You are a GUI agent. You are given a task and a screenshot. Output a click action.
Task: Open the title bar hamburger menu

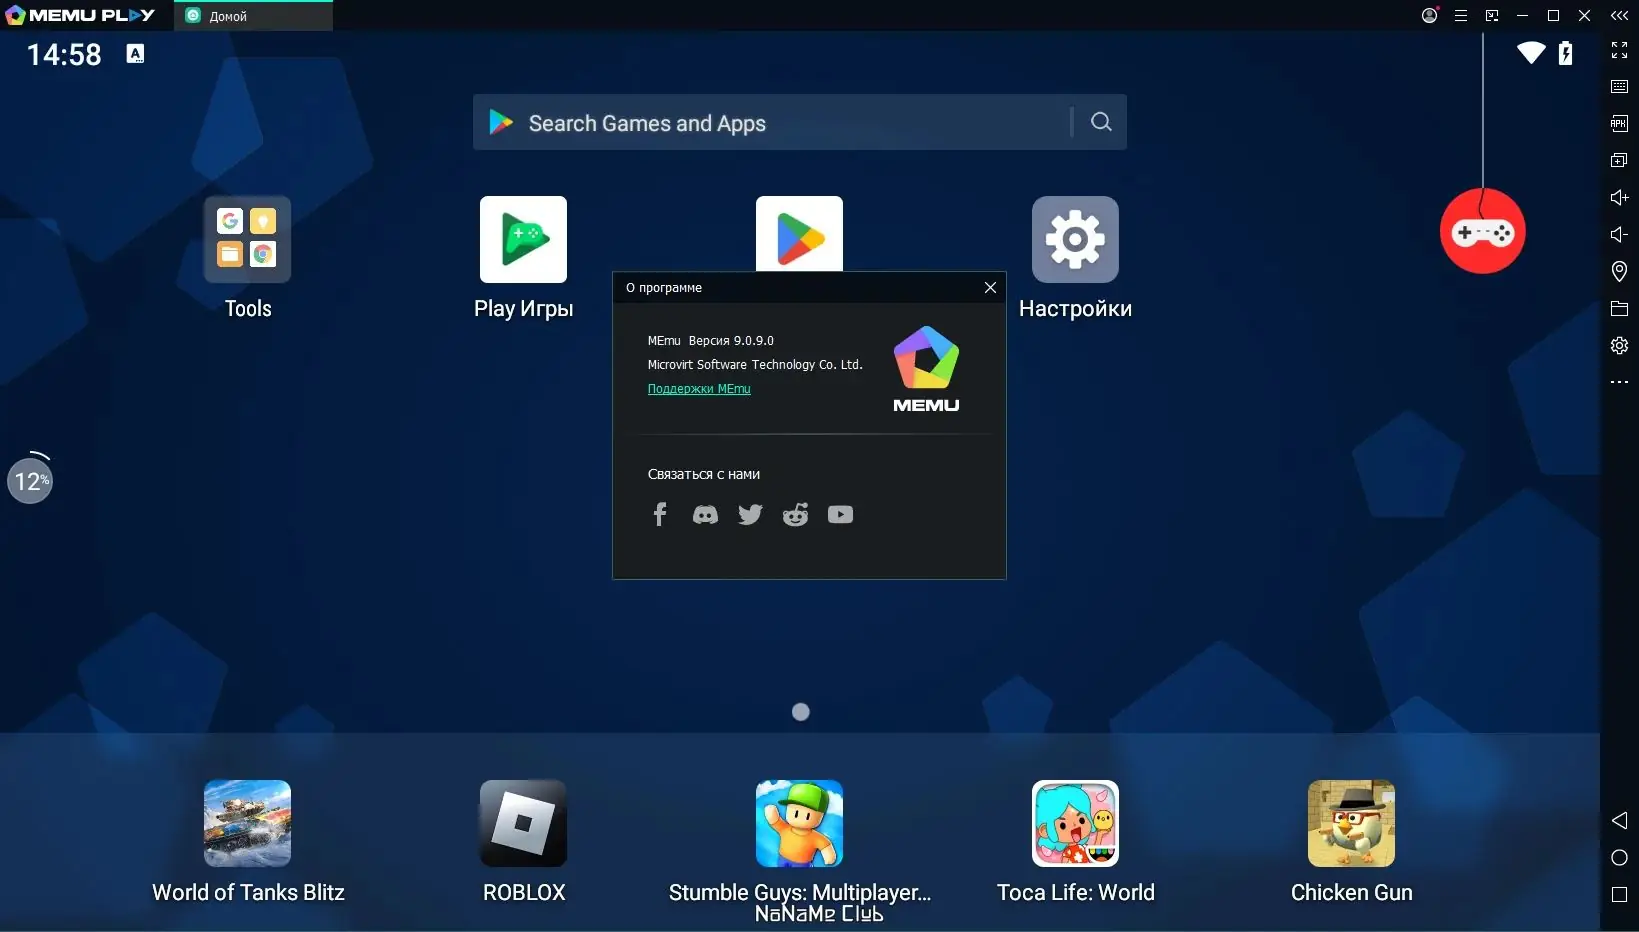1461,15
